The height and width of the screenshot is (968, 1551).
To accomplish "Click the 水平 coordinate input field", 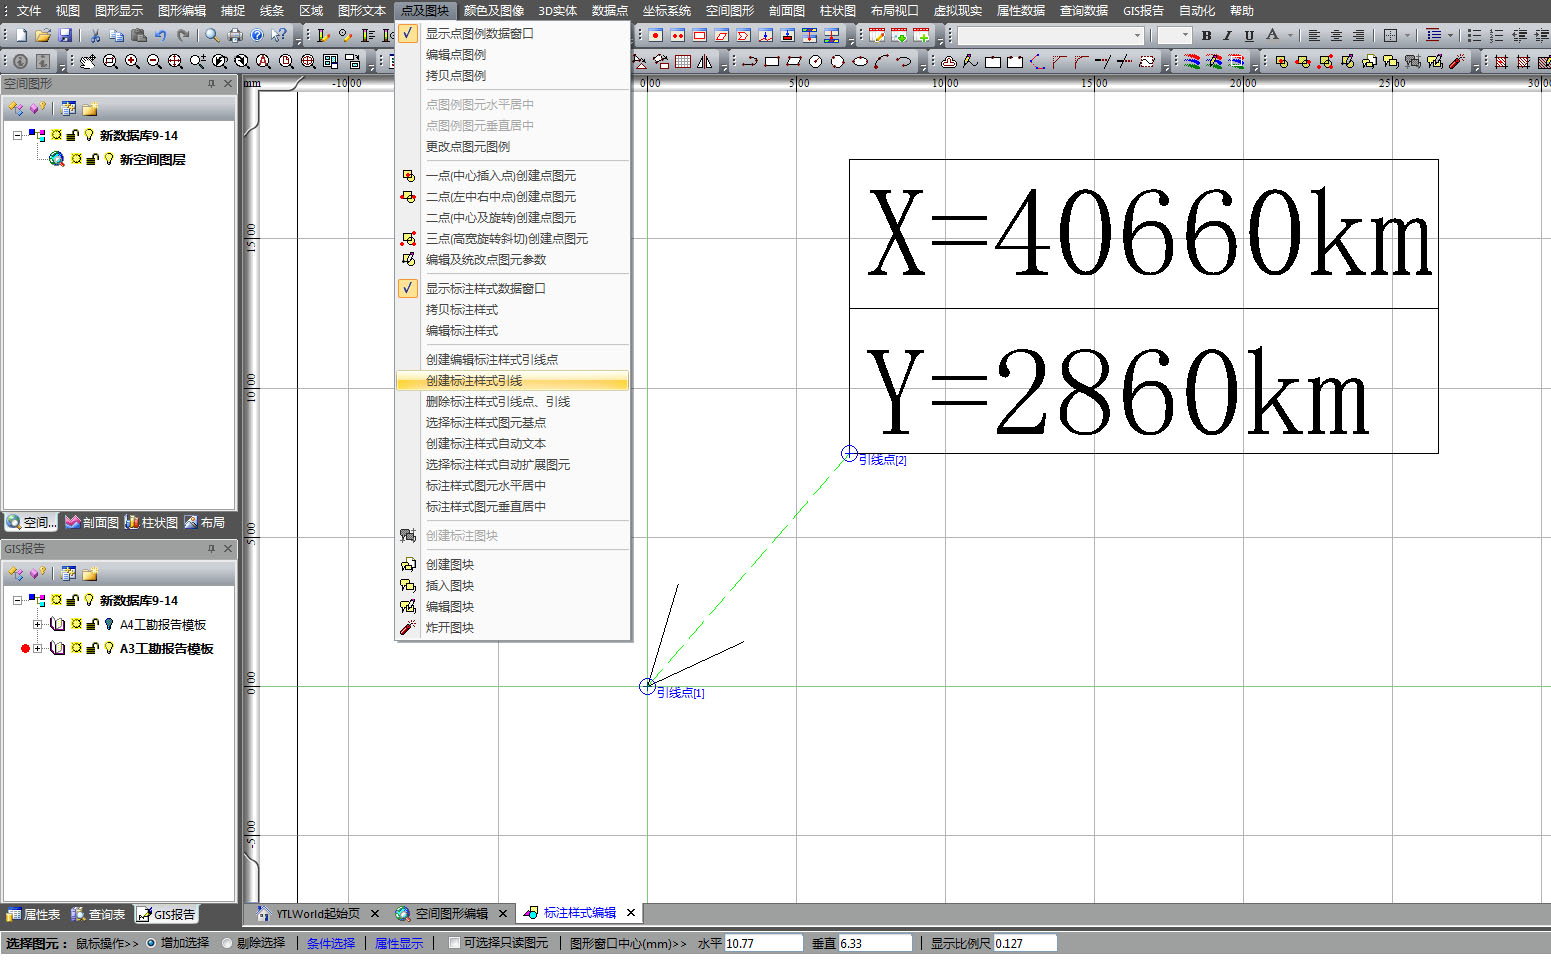I will [763, 943].
